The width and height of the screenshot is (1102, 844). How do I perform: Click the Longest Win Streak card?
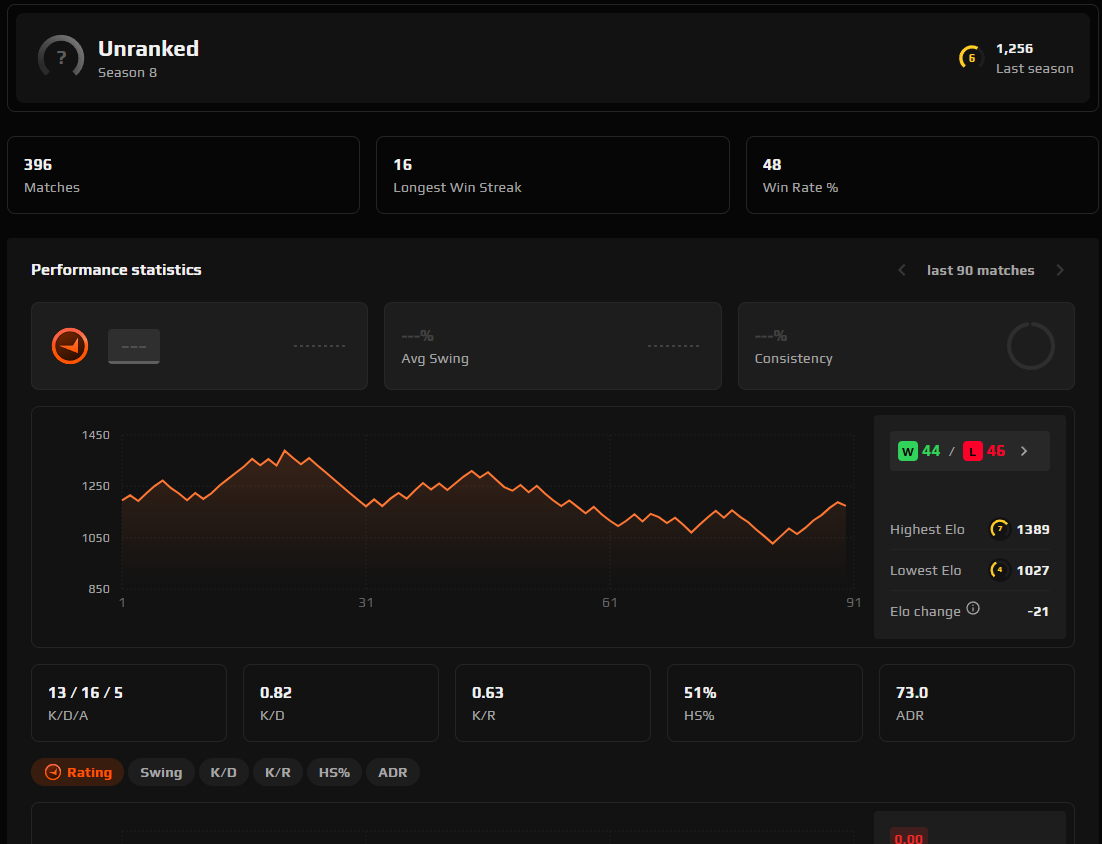click(x=552, y=175)
